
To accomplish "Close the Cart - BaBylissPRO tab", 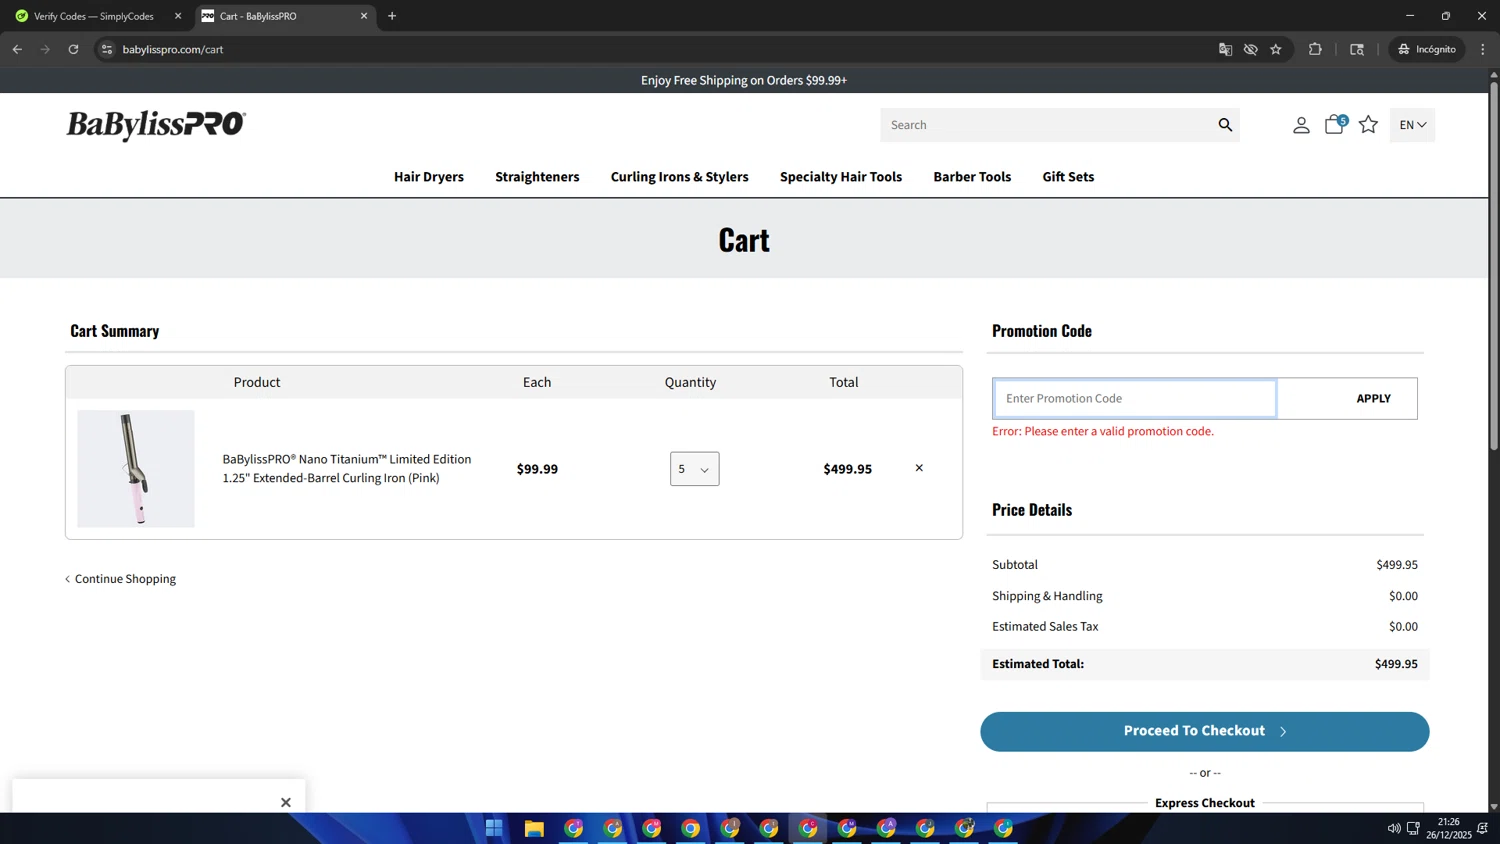I will (x=364, y=16).
